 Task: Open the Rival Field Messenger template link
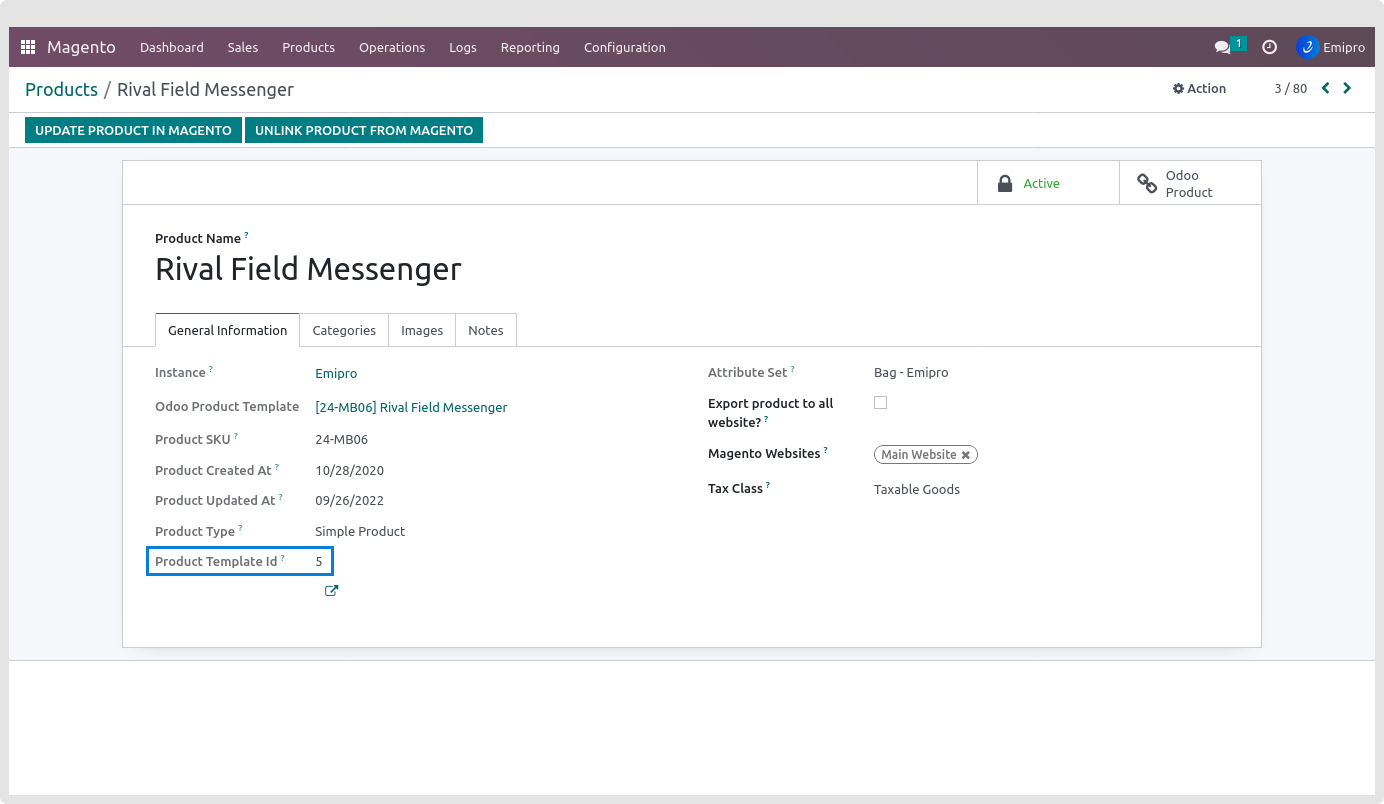point(411,407)
